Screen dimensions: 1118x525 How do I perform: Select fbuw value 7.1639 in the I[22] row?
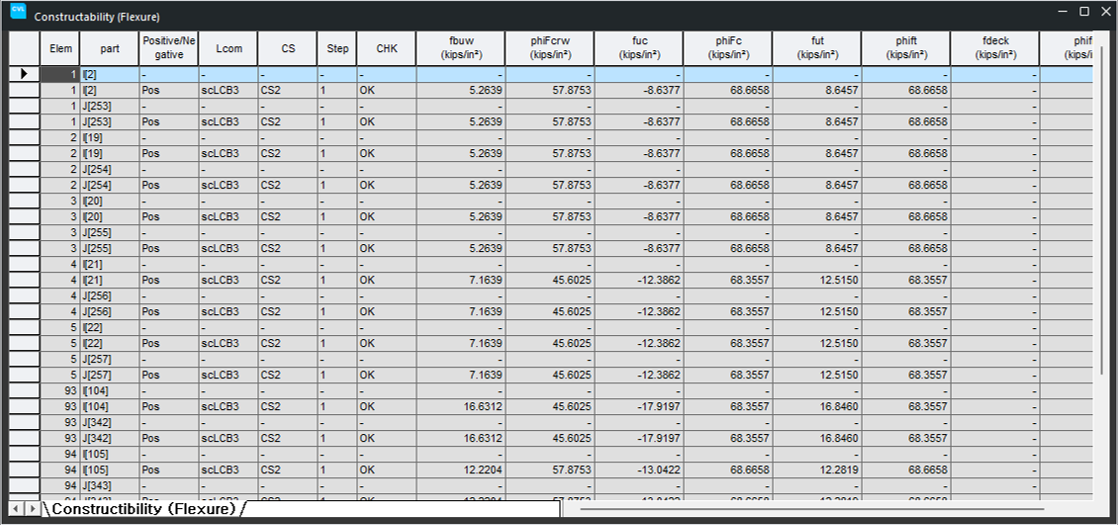pyautogui.click(x=461, y=343)
